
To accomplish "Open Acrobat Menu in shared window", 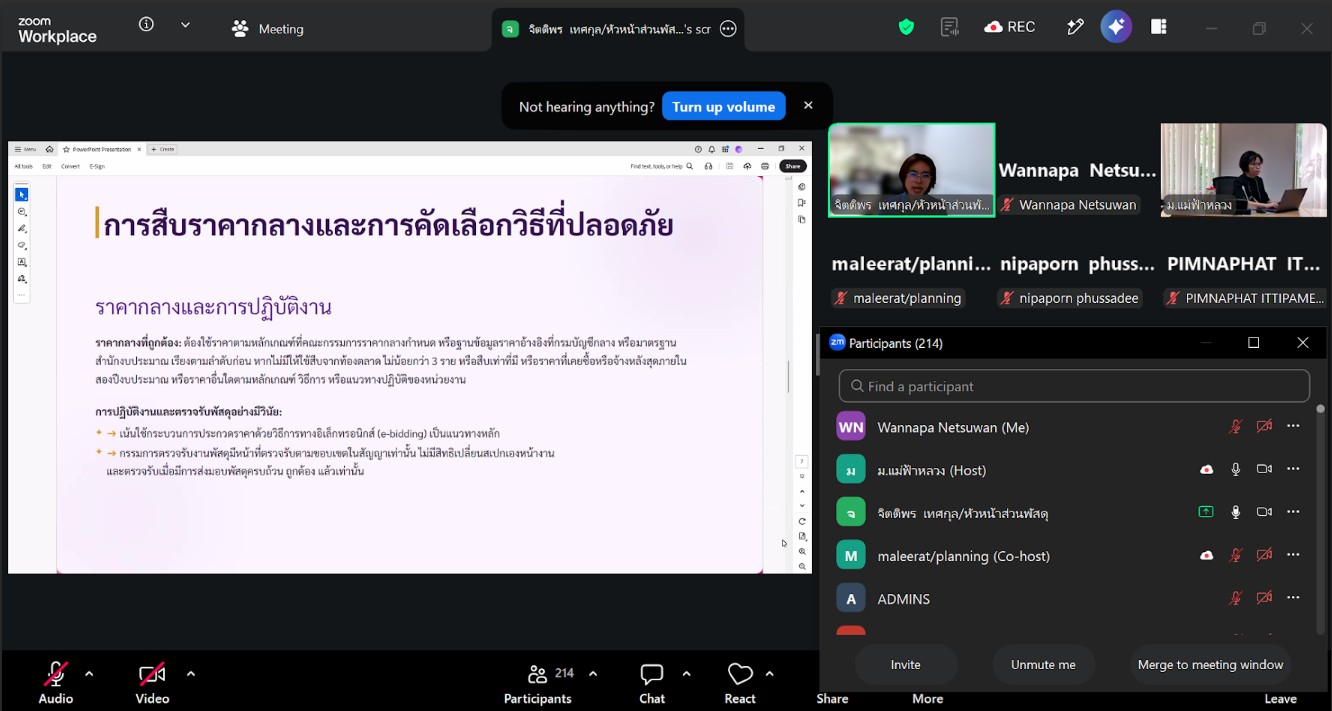I will tap(26, 149).
